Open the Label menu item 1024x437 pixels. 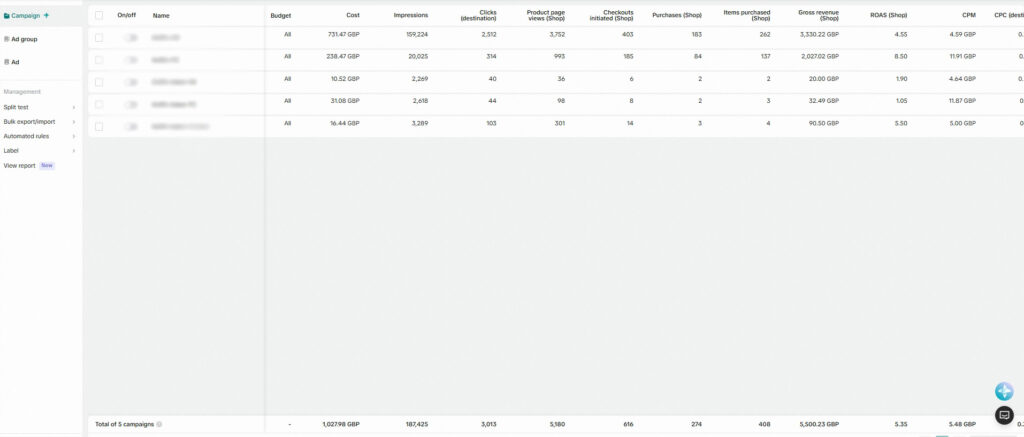pos(11,151)
